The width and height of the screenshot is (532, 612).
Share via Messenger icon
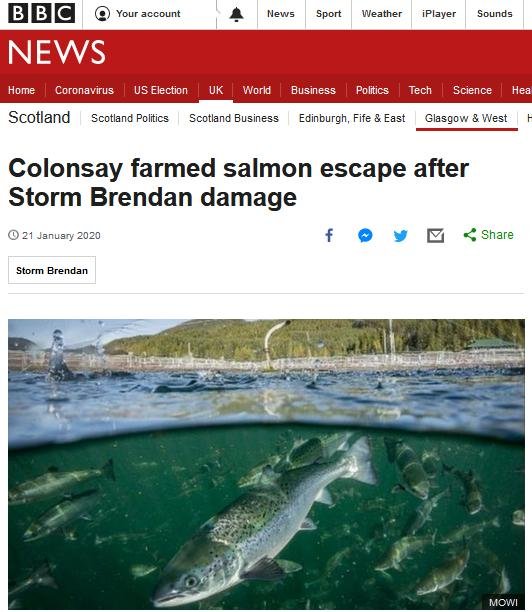(365, 235)
